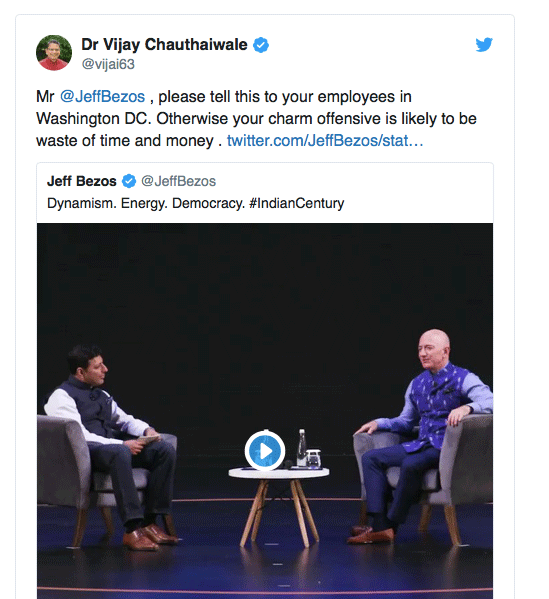549x599 pixels.
Task: Click the tweet text mentioning Washington DC
Action: coord(256,118)
